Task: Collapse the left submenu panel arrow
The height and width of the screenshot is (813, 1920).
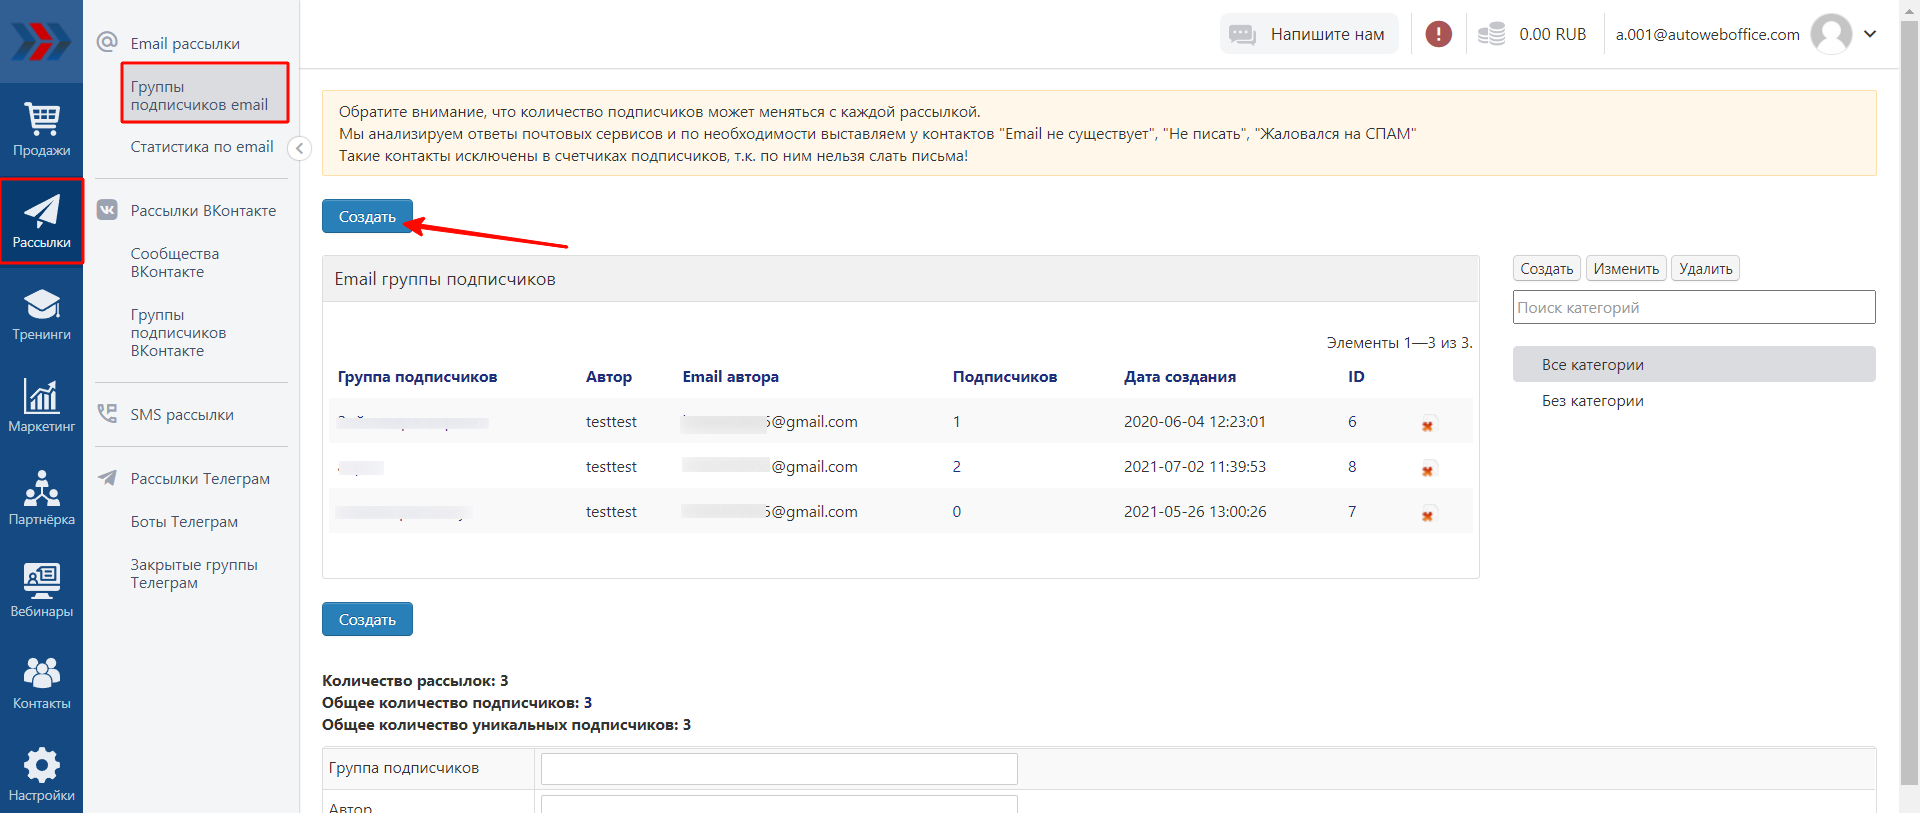Action: coord(299,149)
